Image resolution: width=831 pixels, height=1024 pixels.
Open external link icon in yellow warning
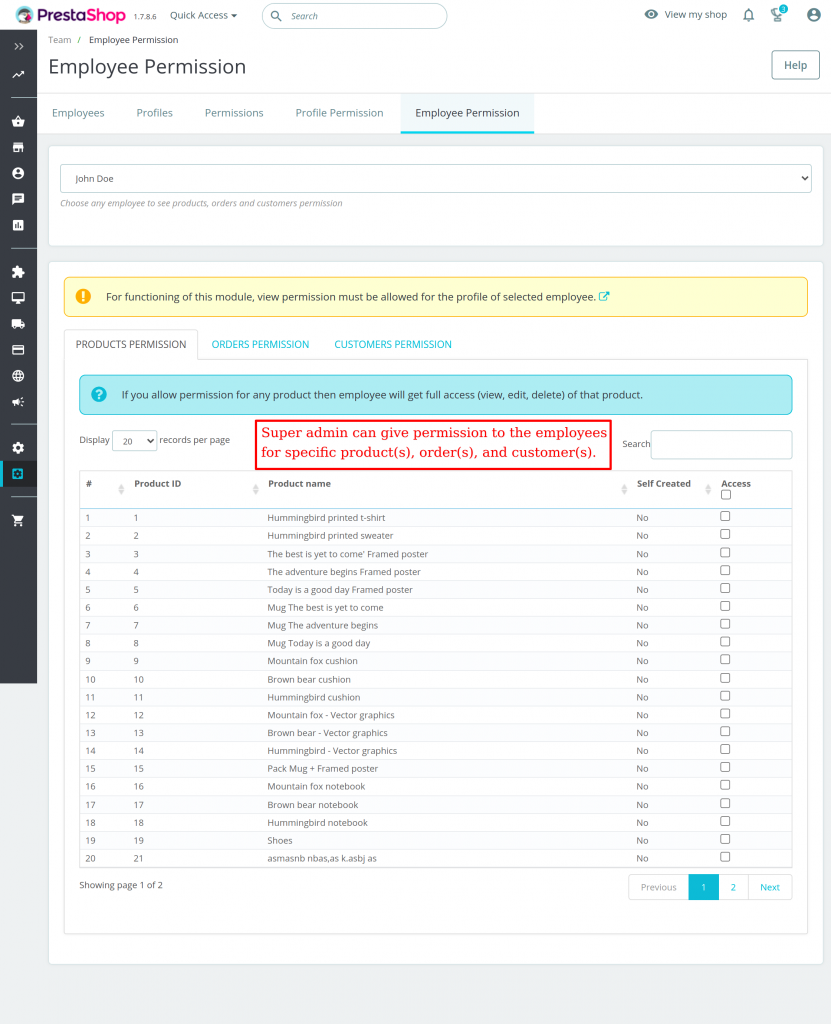tap(604, 296)
